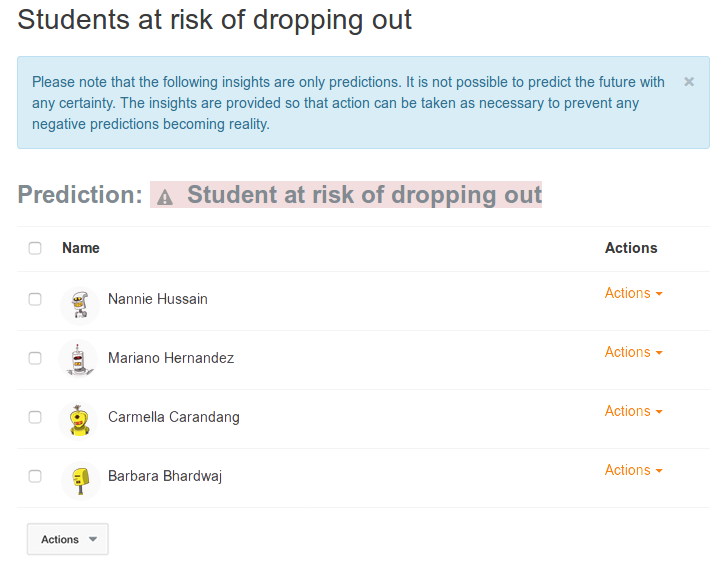Click Carmella Carandang's yellow avatar
Viewport: 721px width, 570px height.
pyautogui.click(x=79, y=420)
